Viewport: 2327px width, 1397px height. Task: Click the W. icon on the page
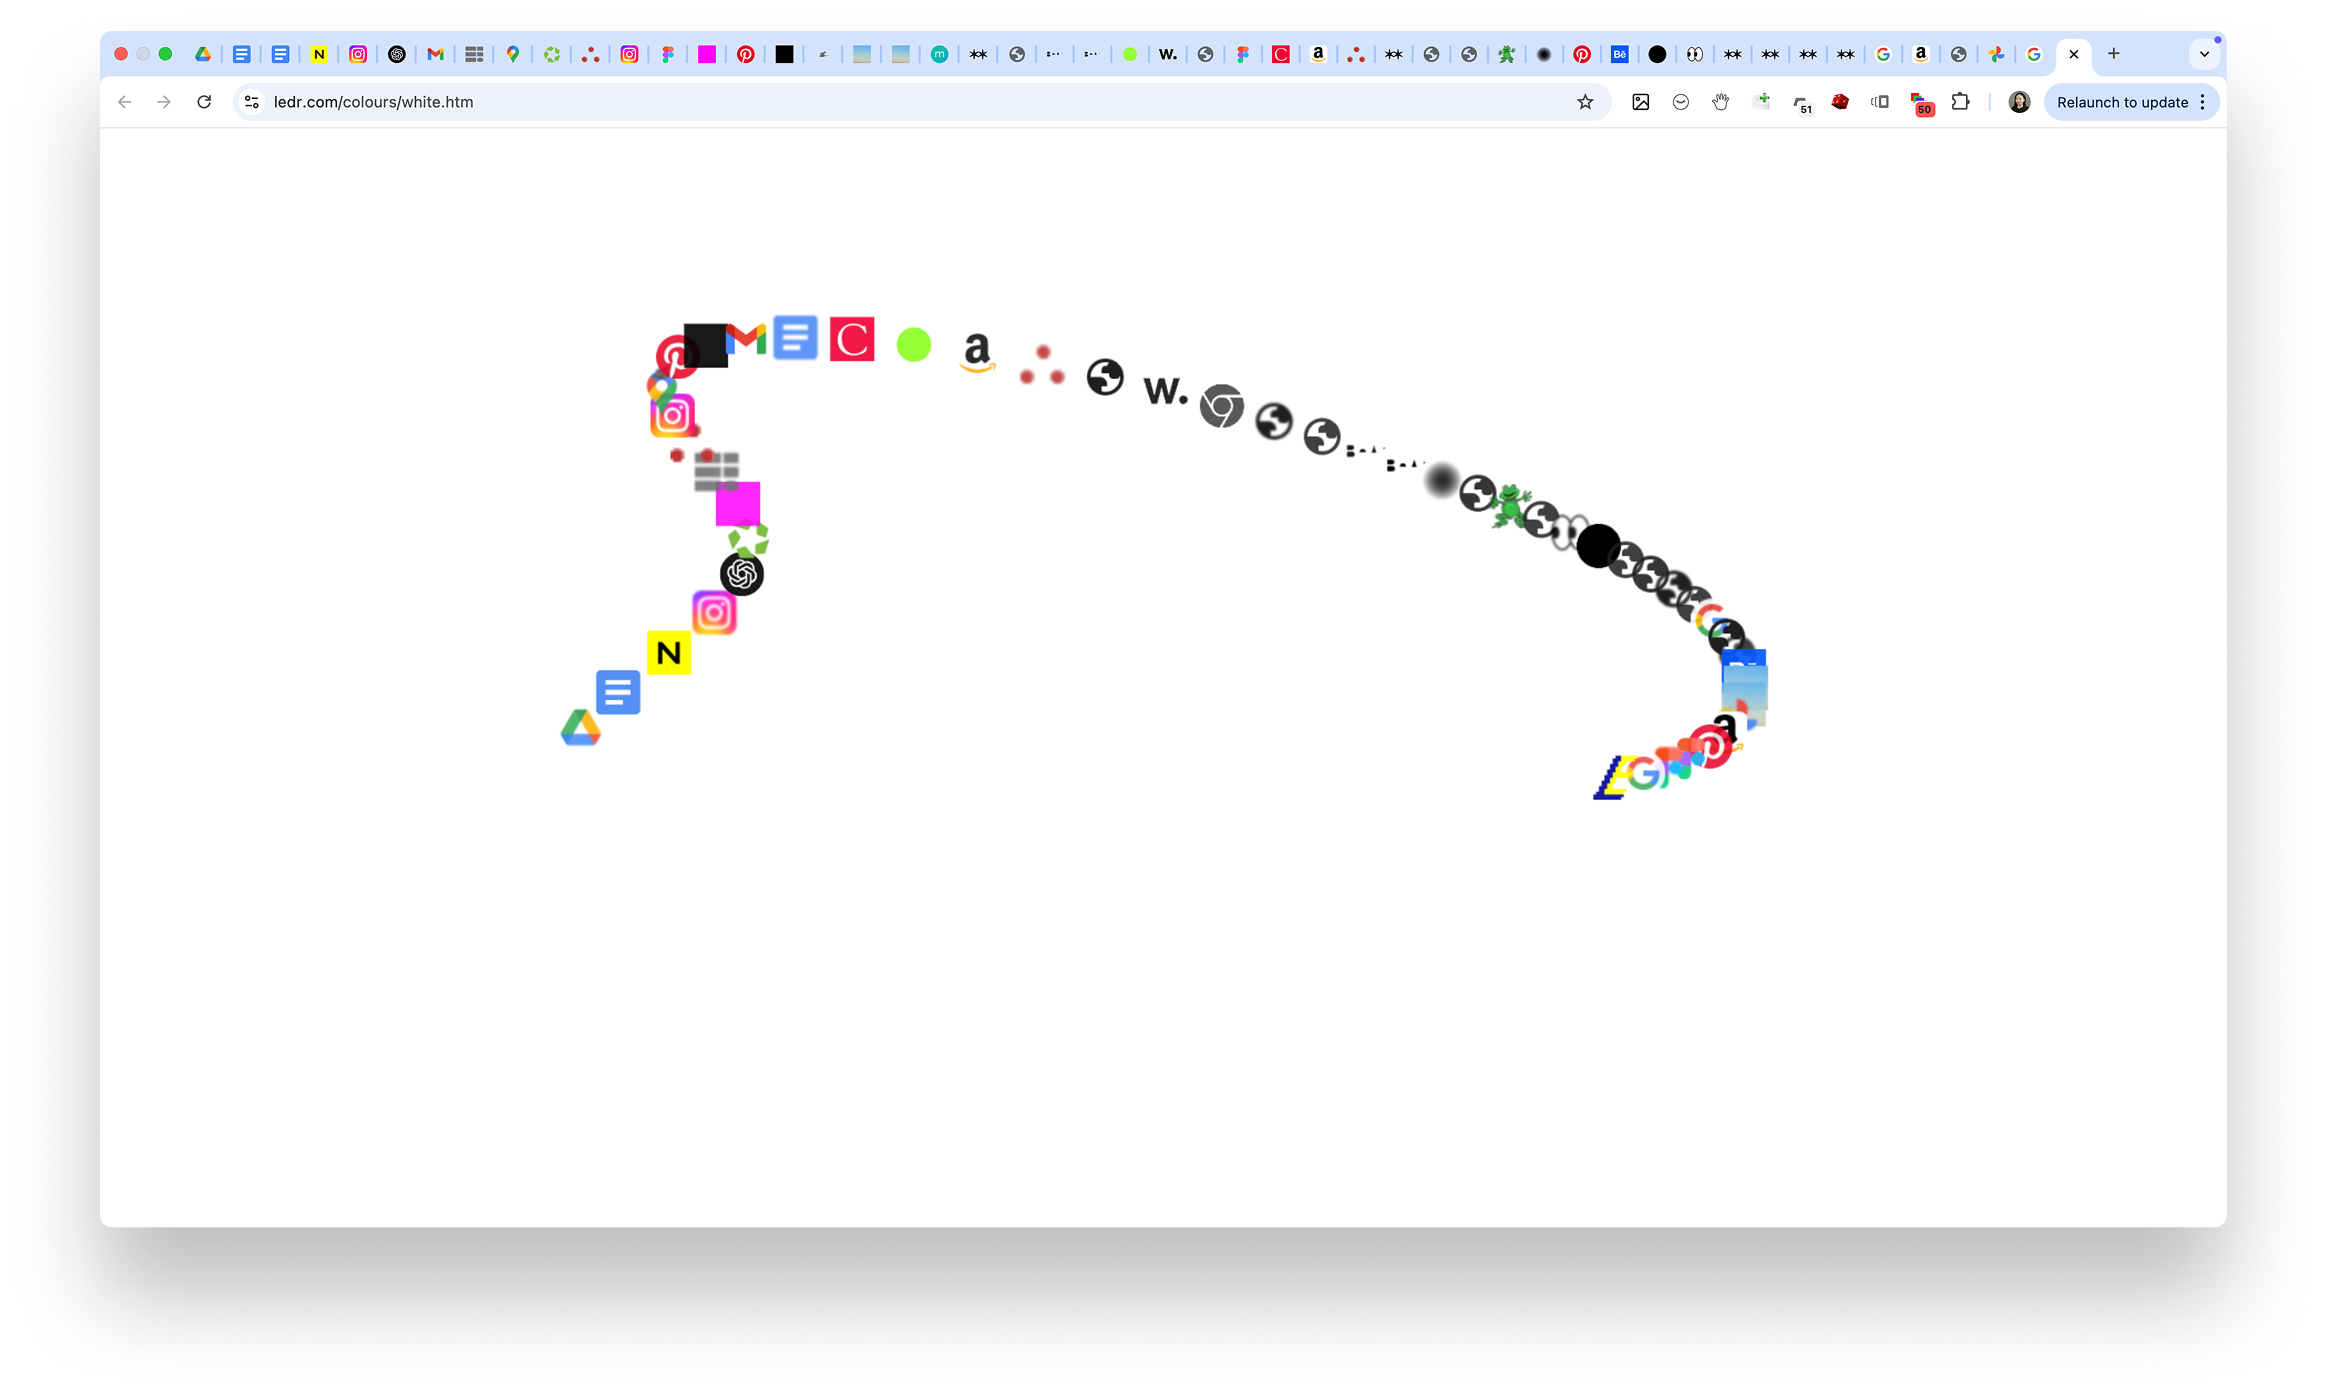(x=1166, y=391)
